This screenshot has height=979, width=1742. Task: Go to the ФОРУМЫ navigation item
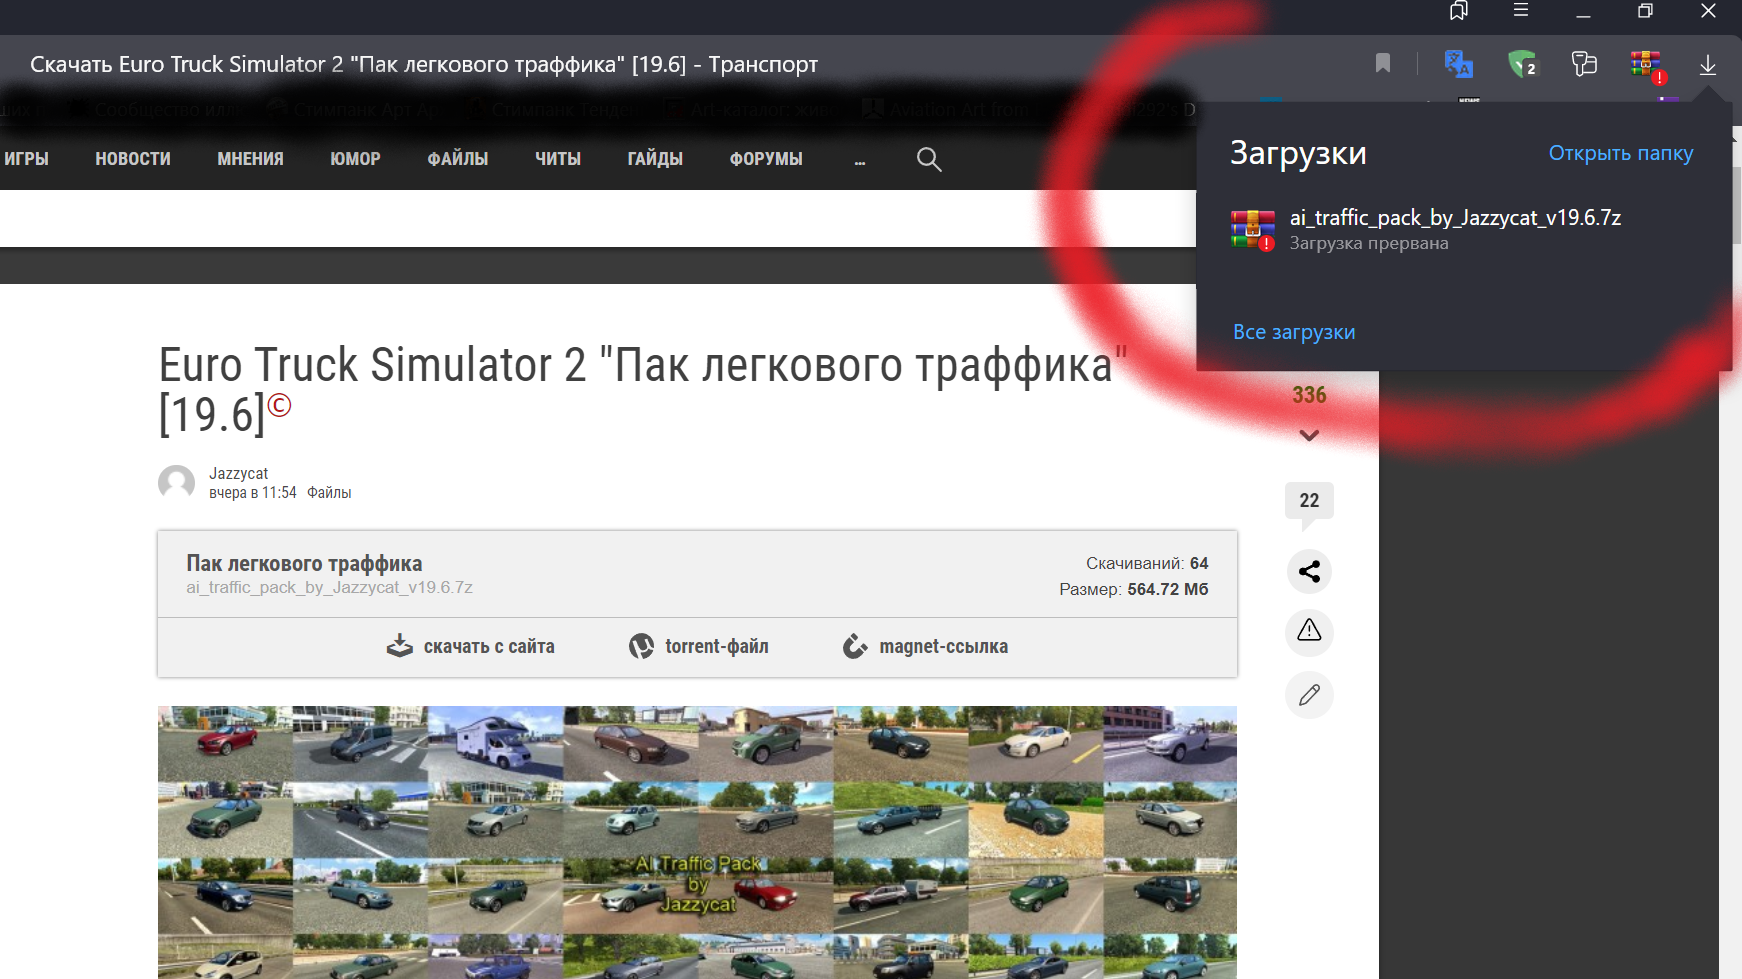point(765,159)
